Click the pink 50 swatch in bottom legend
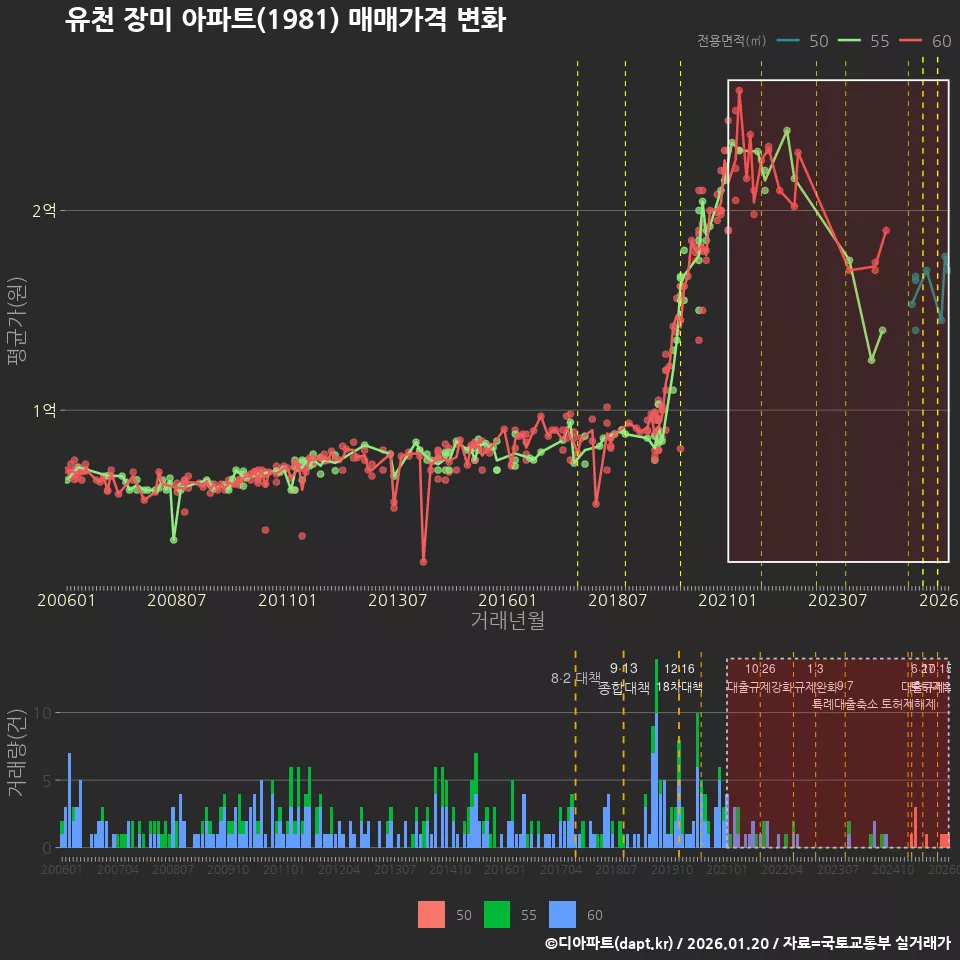960x960 pixels. click(431, 915)
